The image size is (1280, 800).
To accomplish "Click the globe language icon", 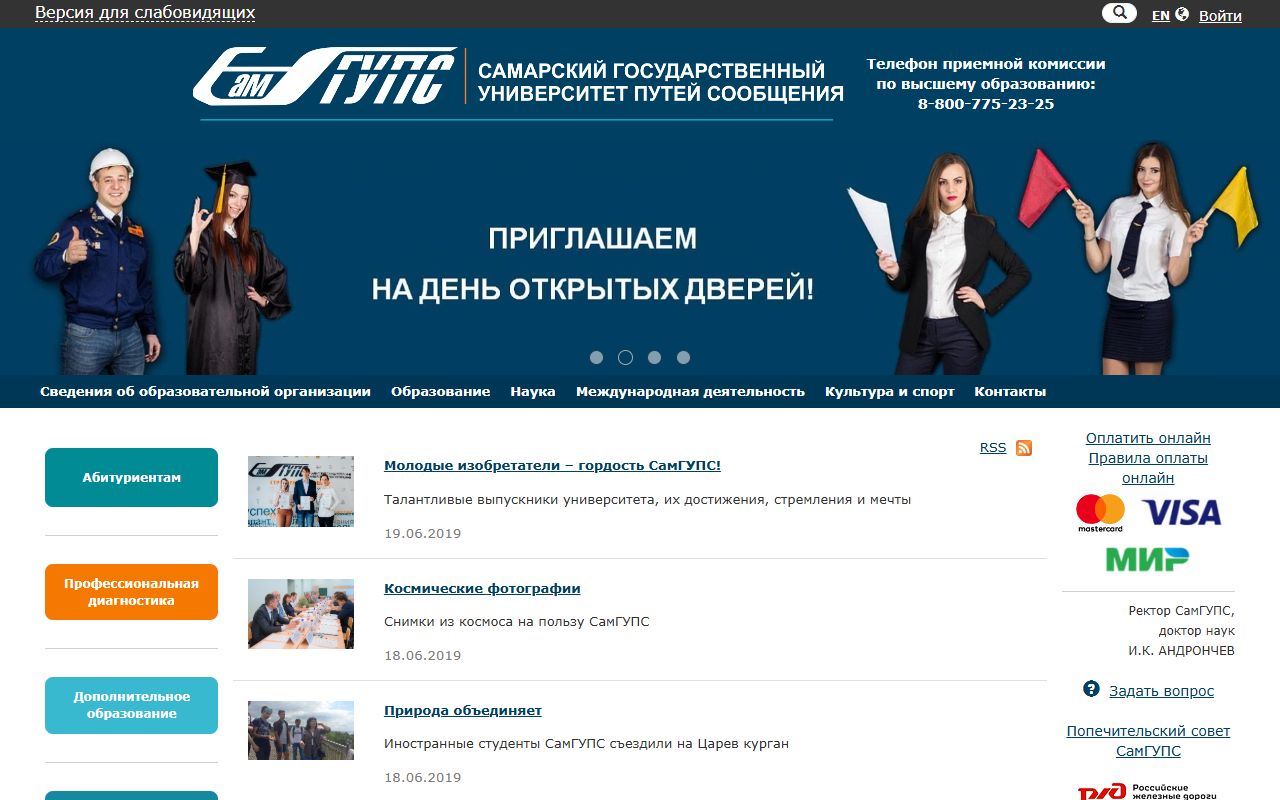I will click(x=1182, y=14).
